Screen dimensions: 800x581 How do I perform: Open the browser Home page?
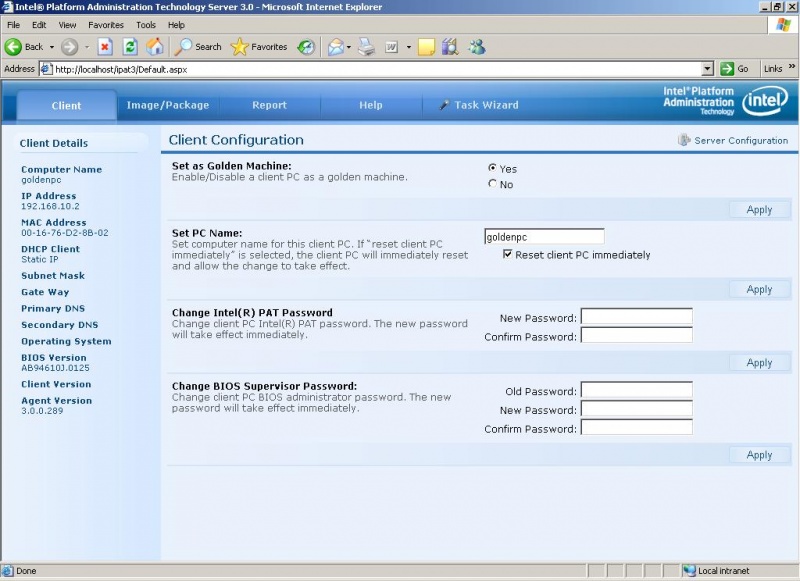(156, 46)
